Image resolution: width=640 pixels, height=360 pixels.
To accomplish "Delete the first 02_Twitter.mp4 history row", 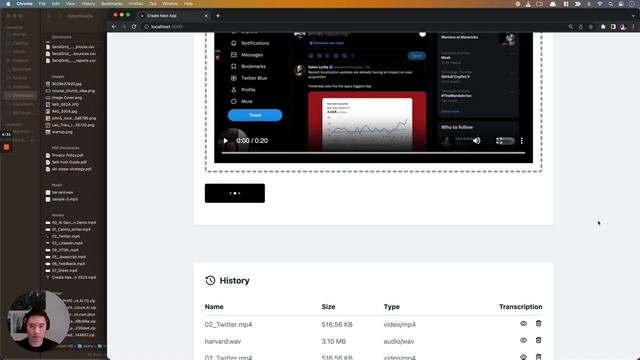I will point(538,324).
